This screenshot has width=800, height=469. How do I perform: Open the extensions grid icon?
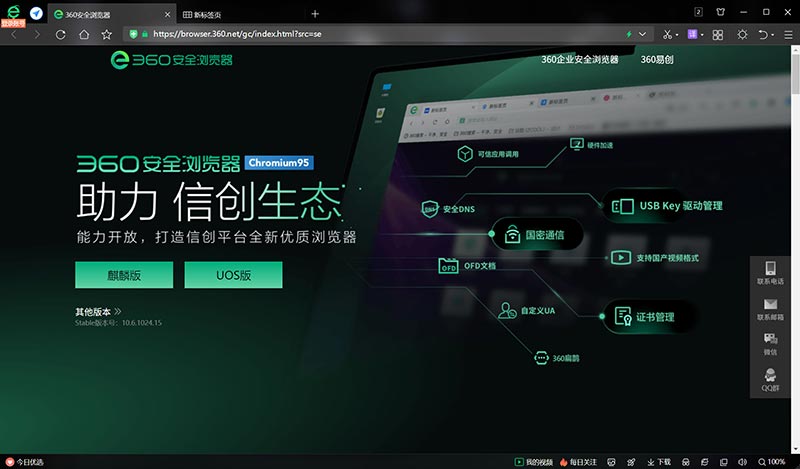point(716,34)
